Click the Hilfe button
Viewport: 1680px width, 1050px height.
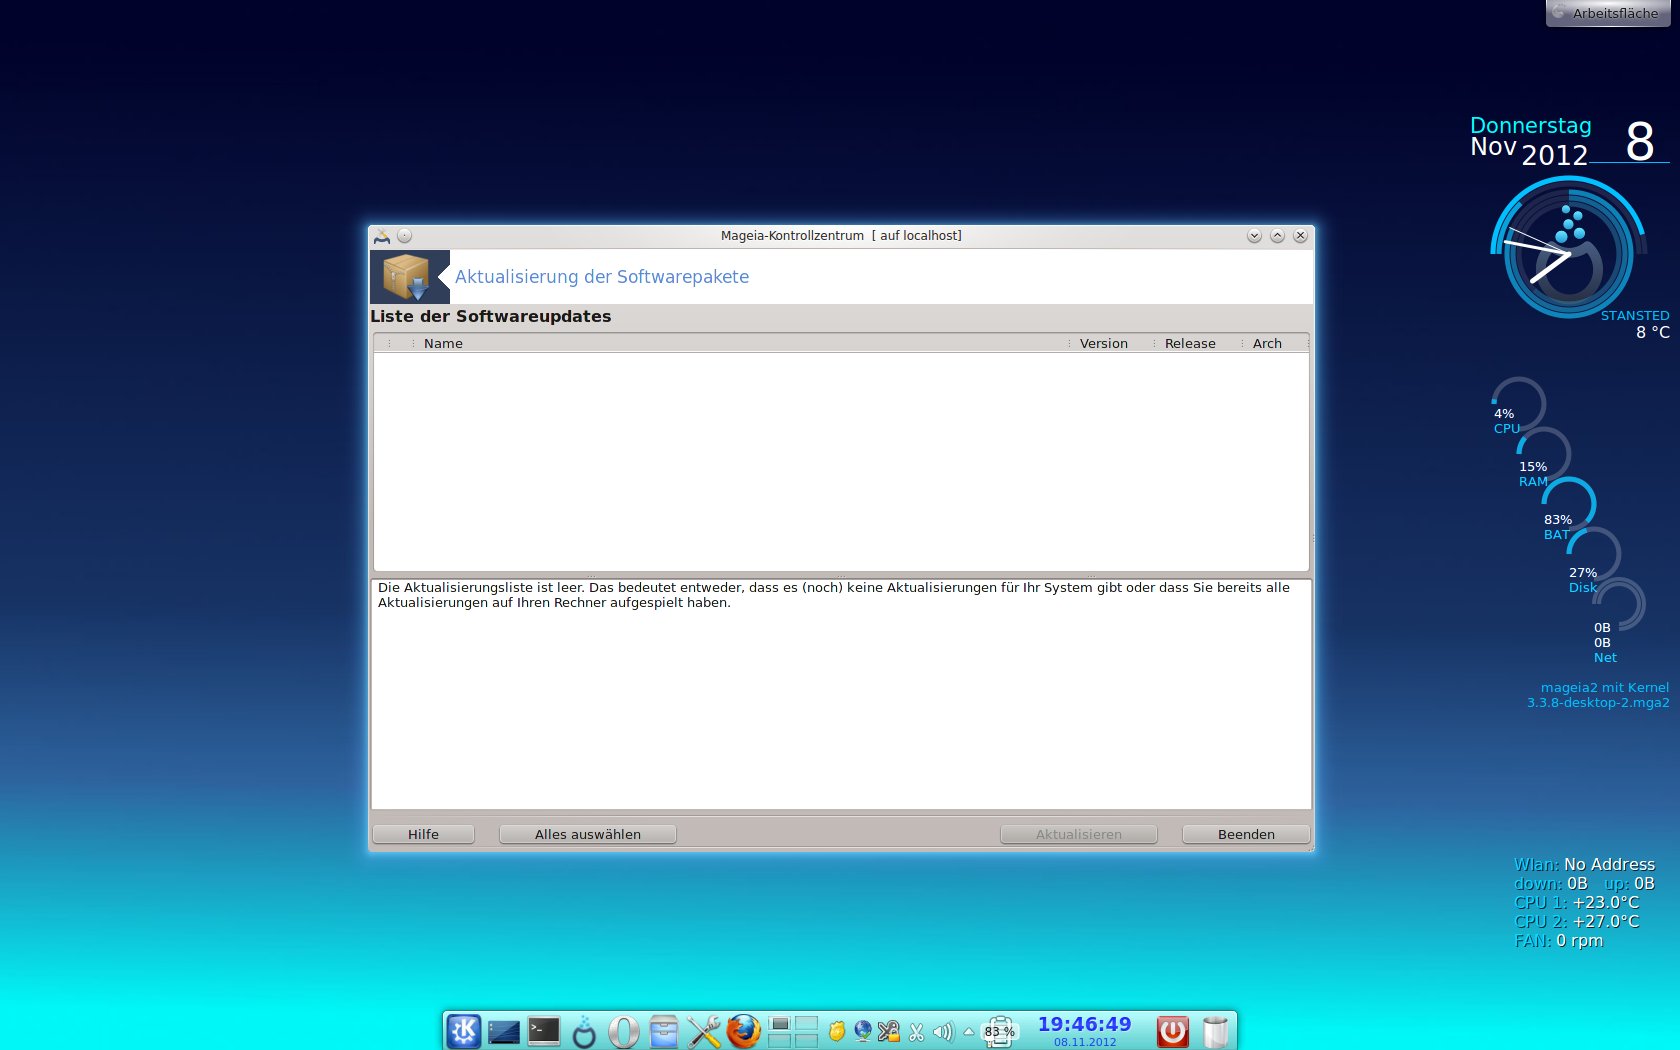click(x=423, y=834)
